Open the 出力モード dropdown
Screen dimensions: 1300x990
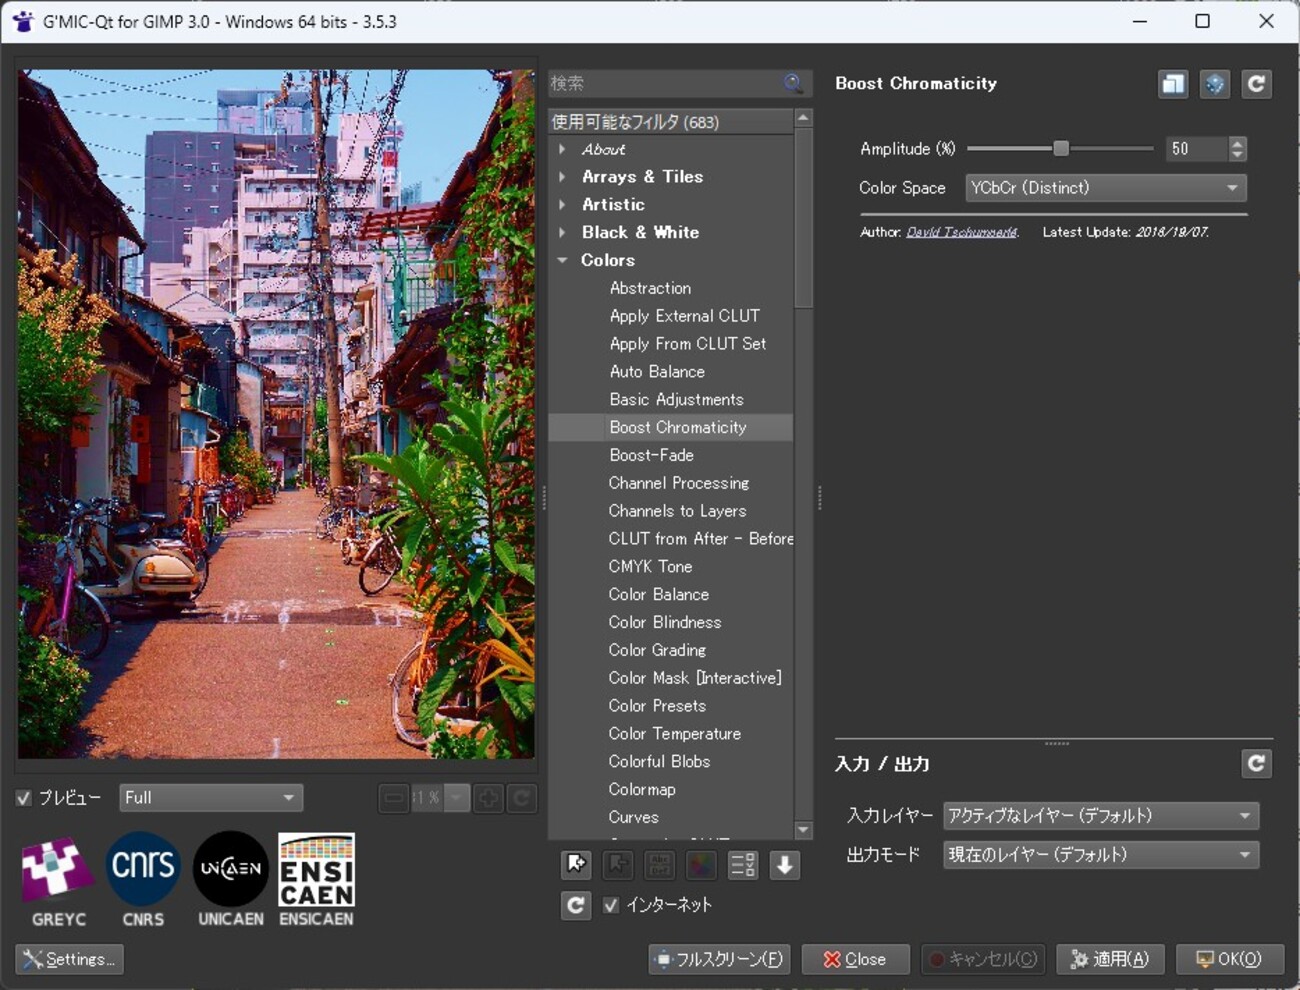[x=1100, y=855]
